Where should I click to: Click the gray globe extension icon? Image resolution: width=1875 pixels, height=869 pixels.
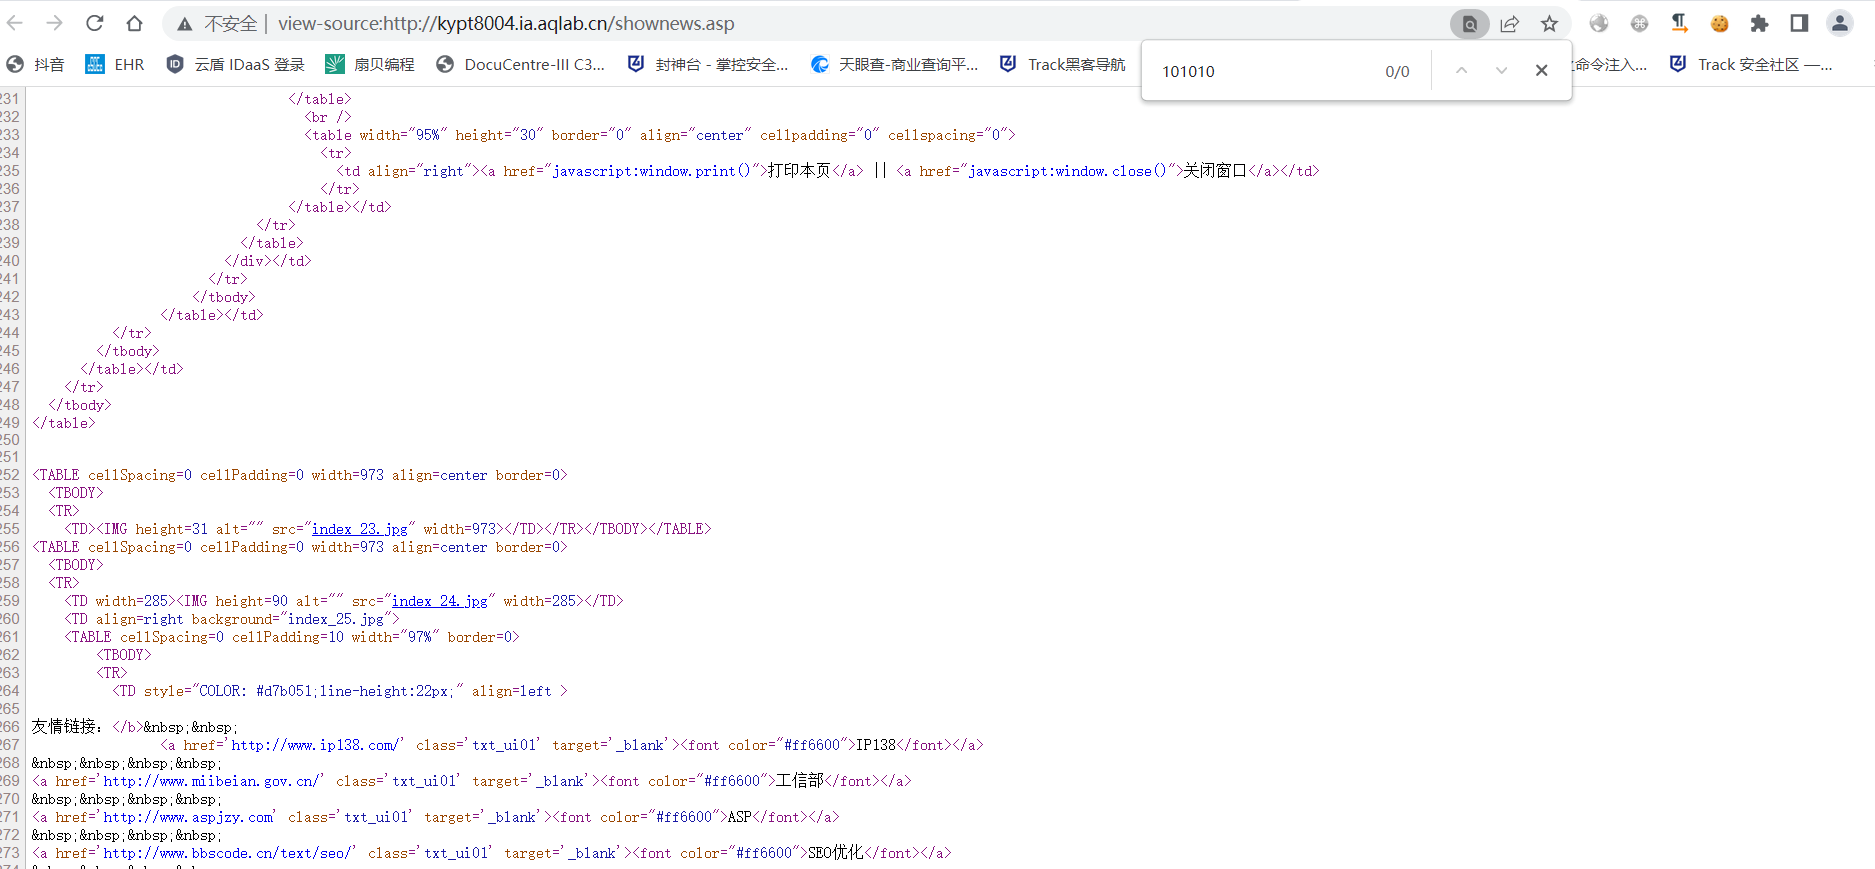pos(1599,23)
